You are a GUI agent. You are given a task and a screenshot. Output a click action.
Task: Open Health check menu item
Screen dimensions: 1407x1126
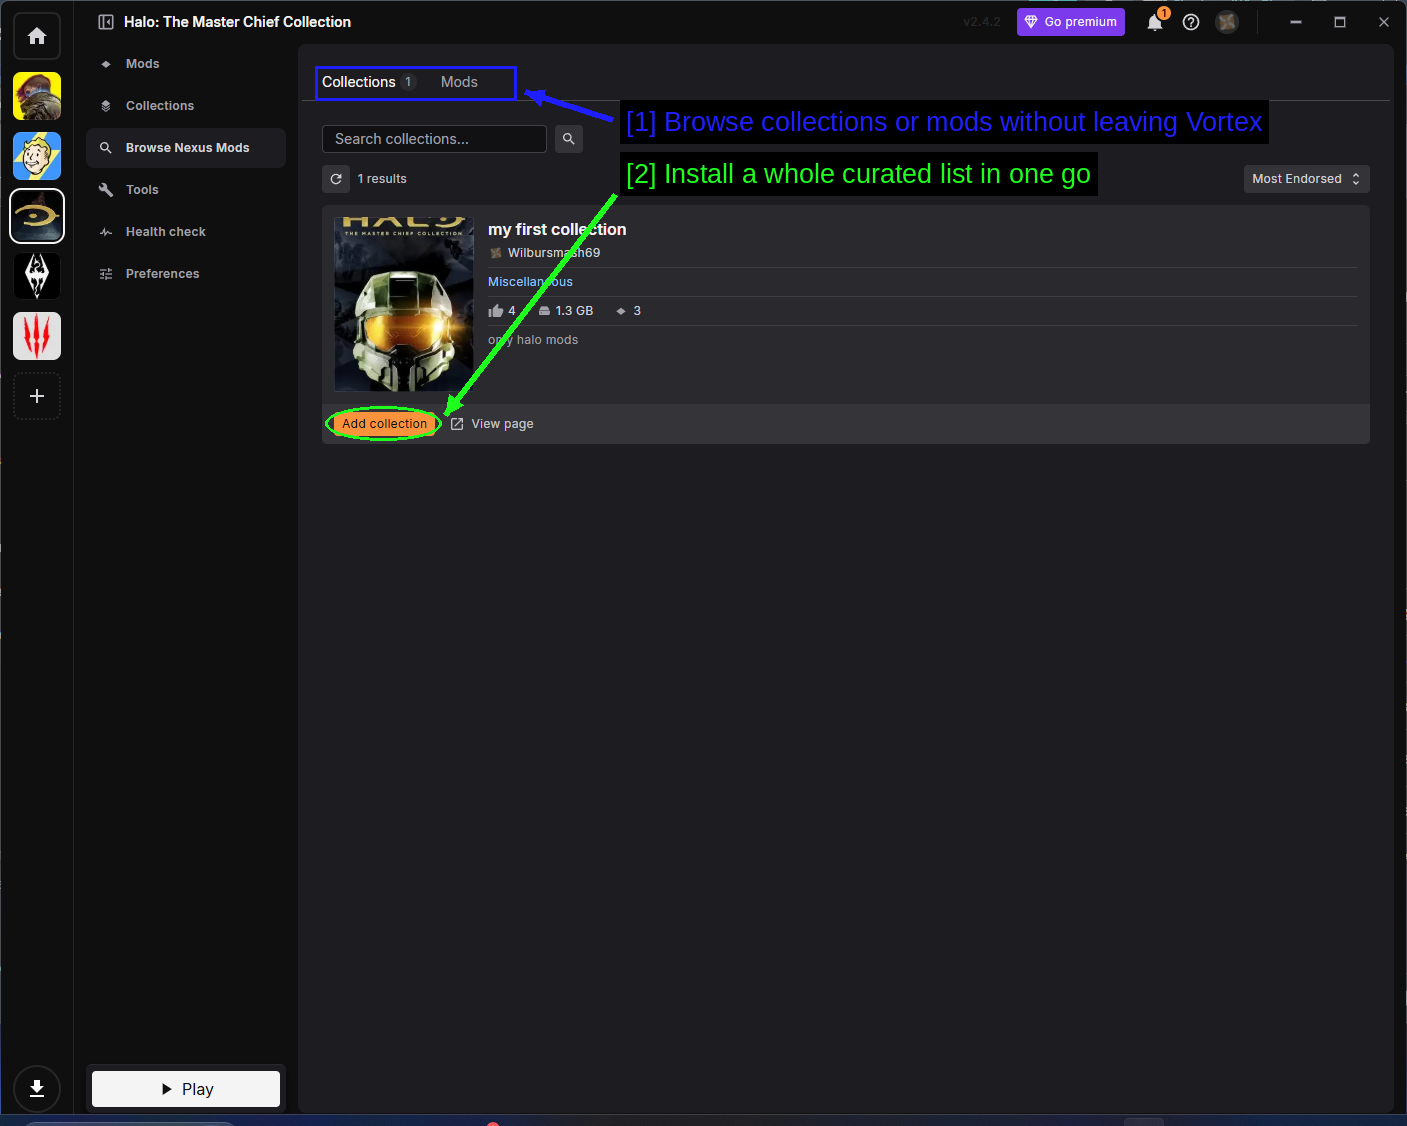(186, 232)
